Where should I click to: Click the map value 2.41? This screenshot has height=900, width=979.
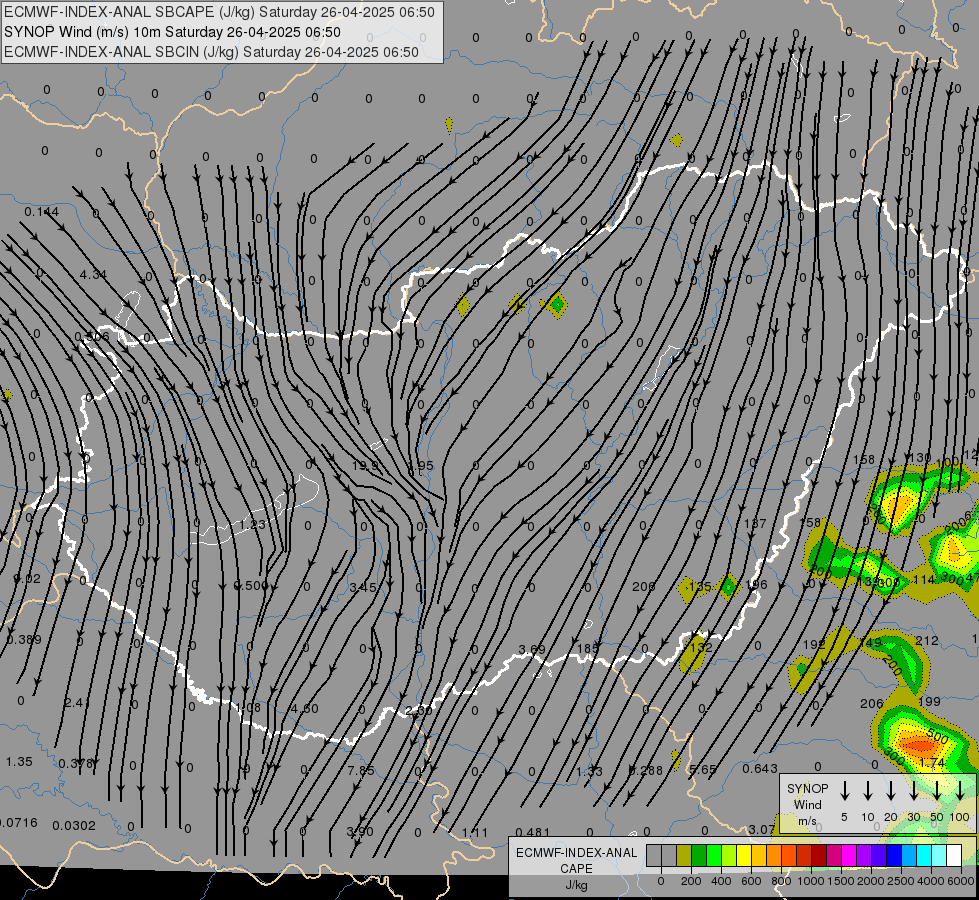pyautogui.click(x=77, y=703)
